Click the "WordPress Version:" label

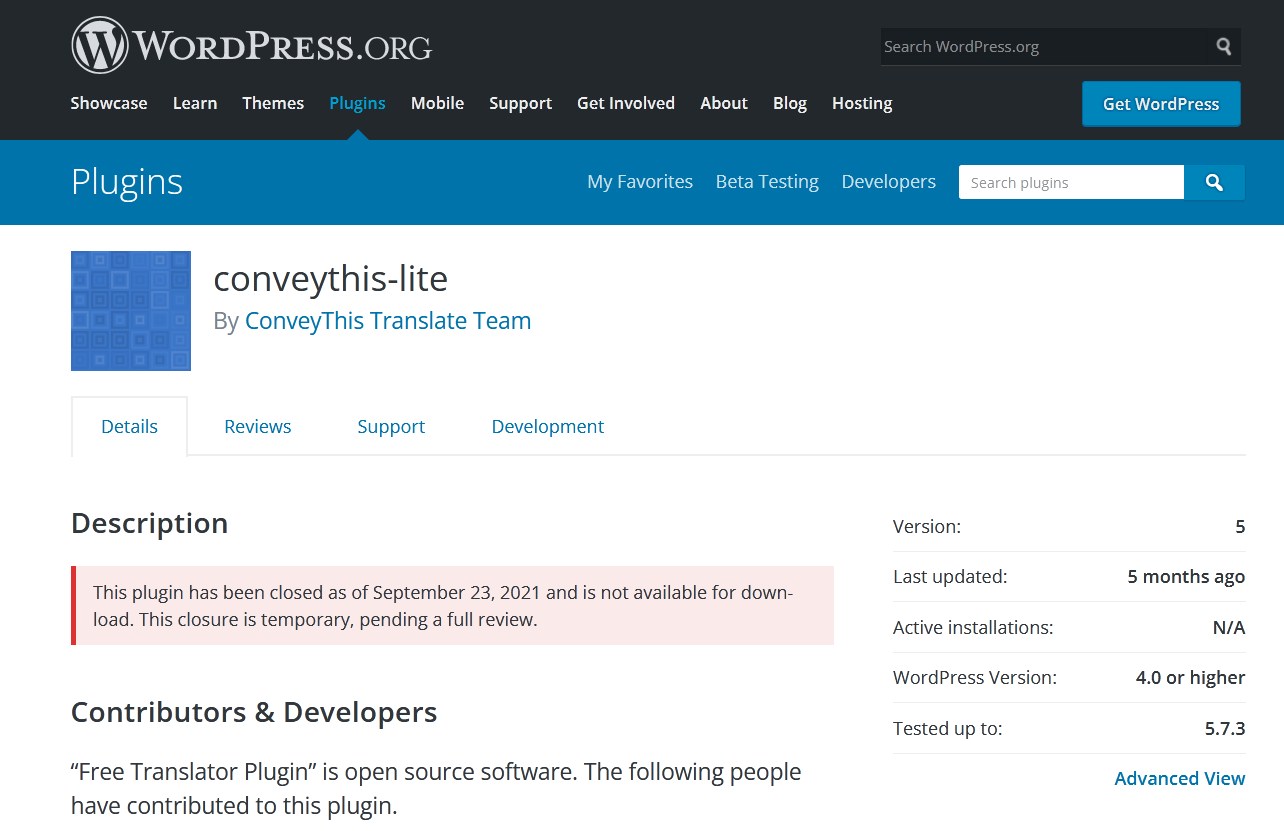tap(975, 677)
